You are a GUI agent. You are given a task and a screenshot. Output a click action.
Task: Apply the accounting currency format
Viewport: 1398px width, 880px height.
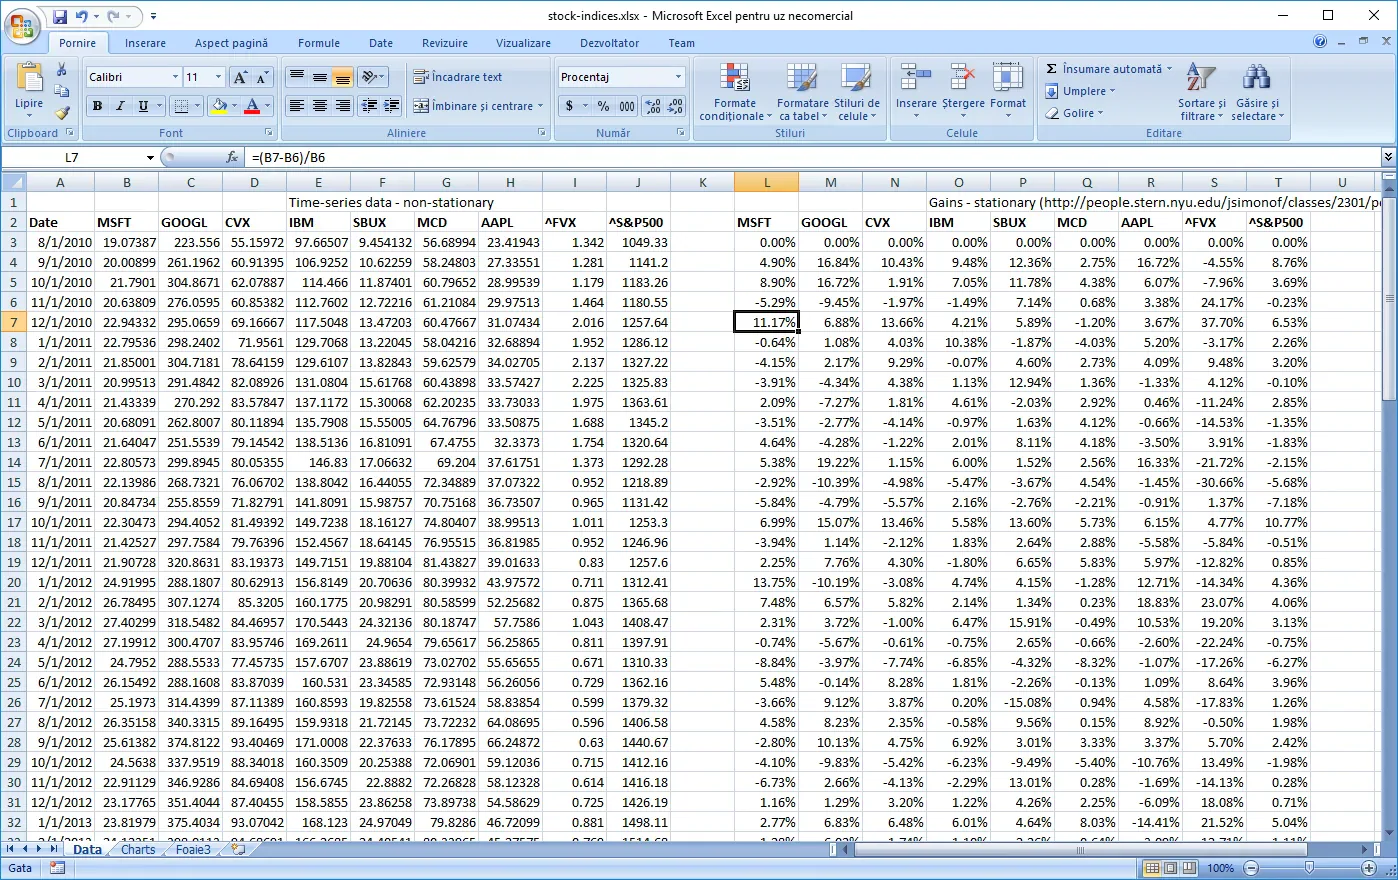[x=569, y=106]
